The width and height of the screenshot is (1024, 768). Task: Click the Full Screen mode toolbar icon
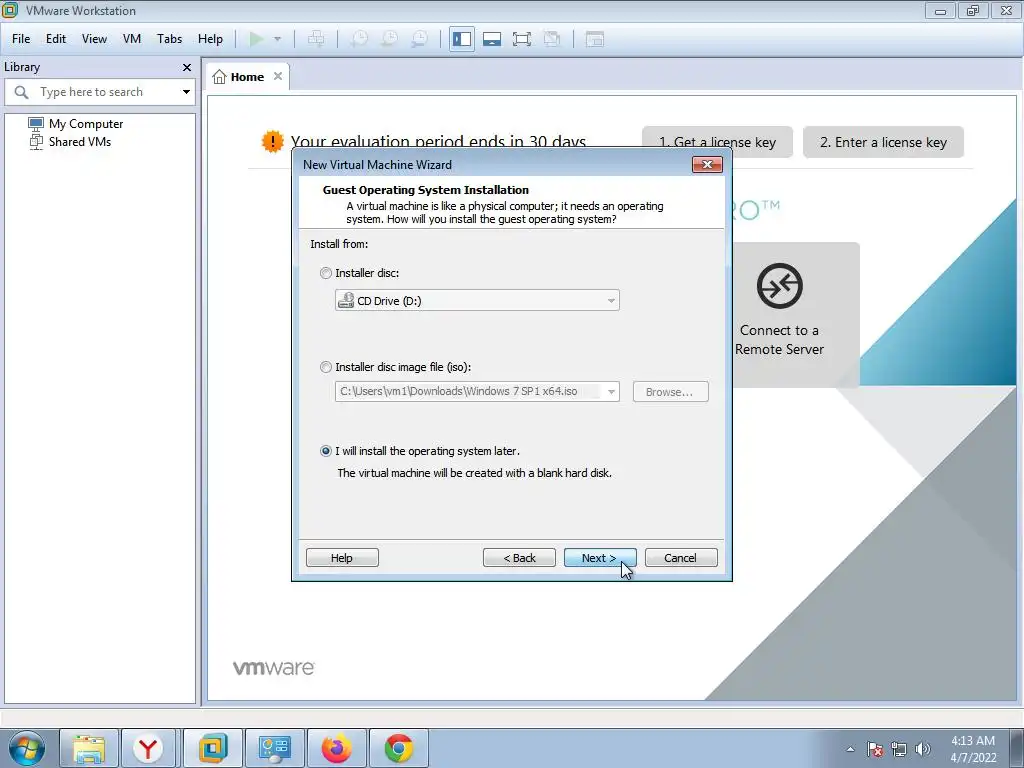(522, 39)
